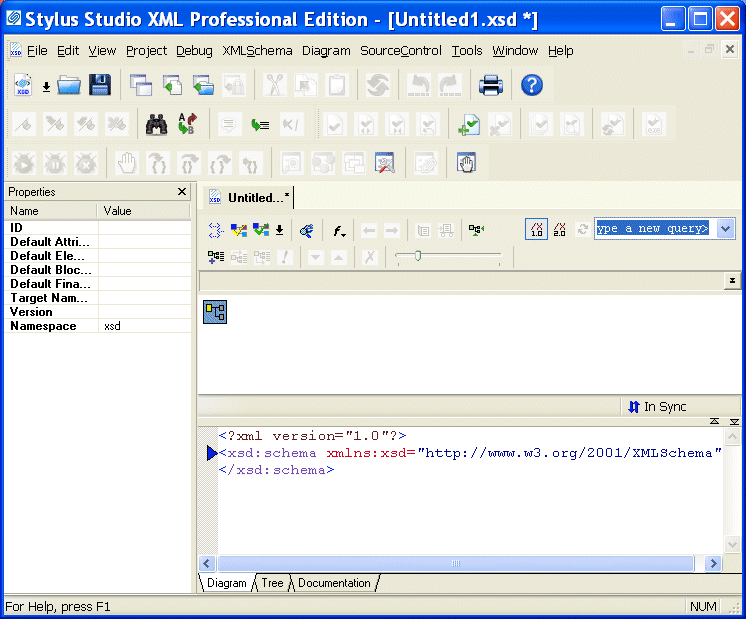Expand the new document dropdown arrow

point(46,87)
